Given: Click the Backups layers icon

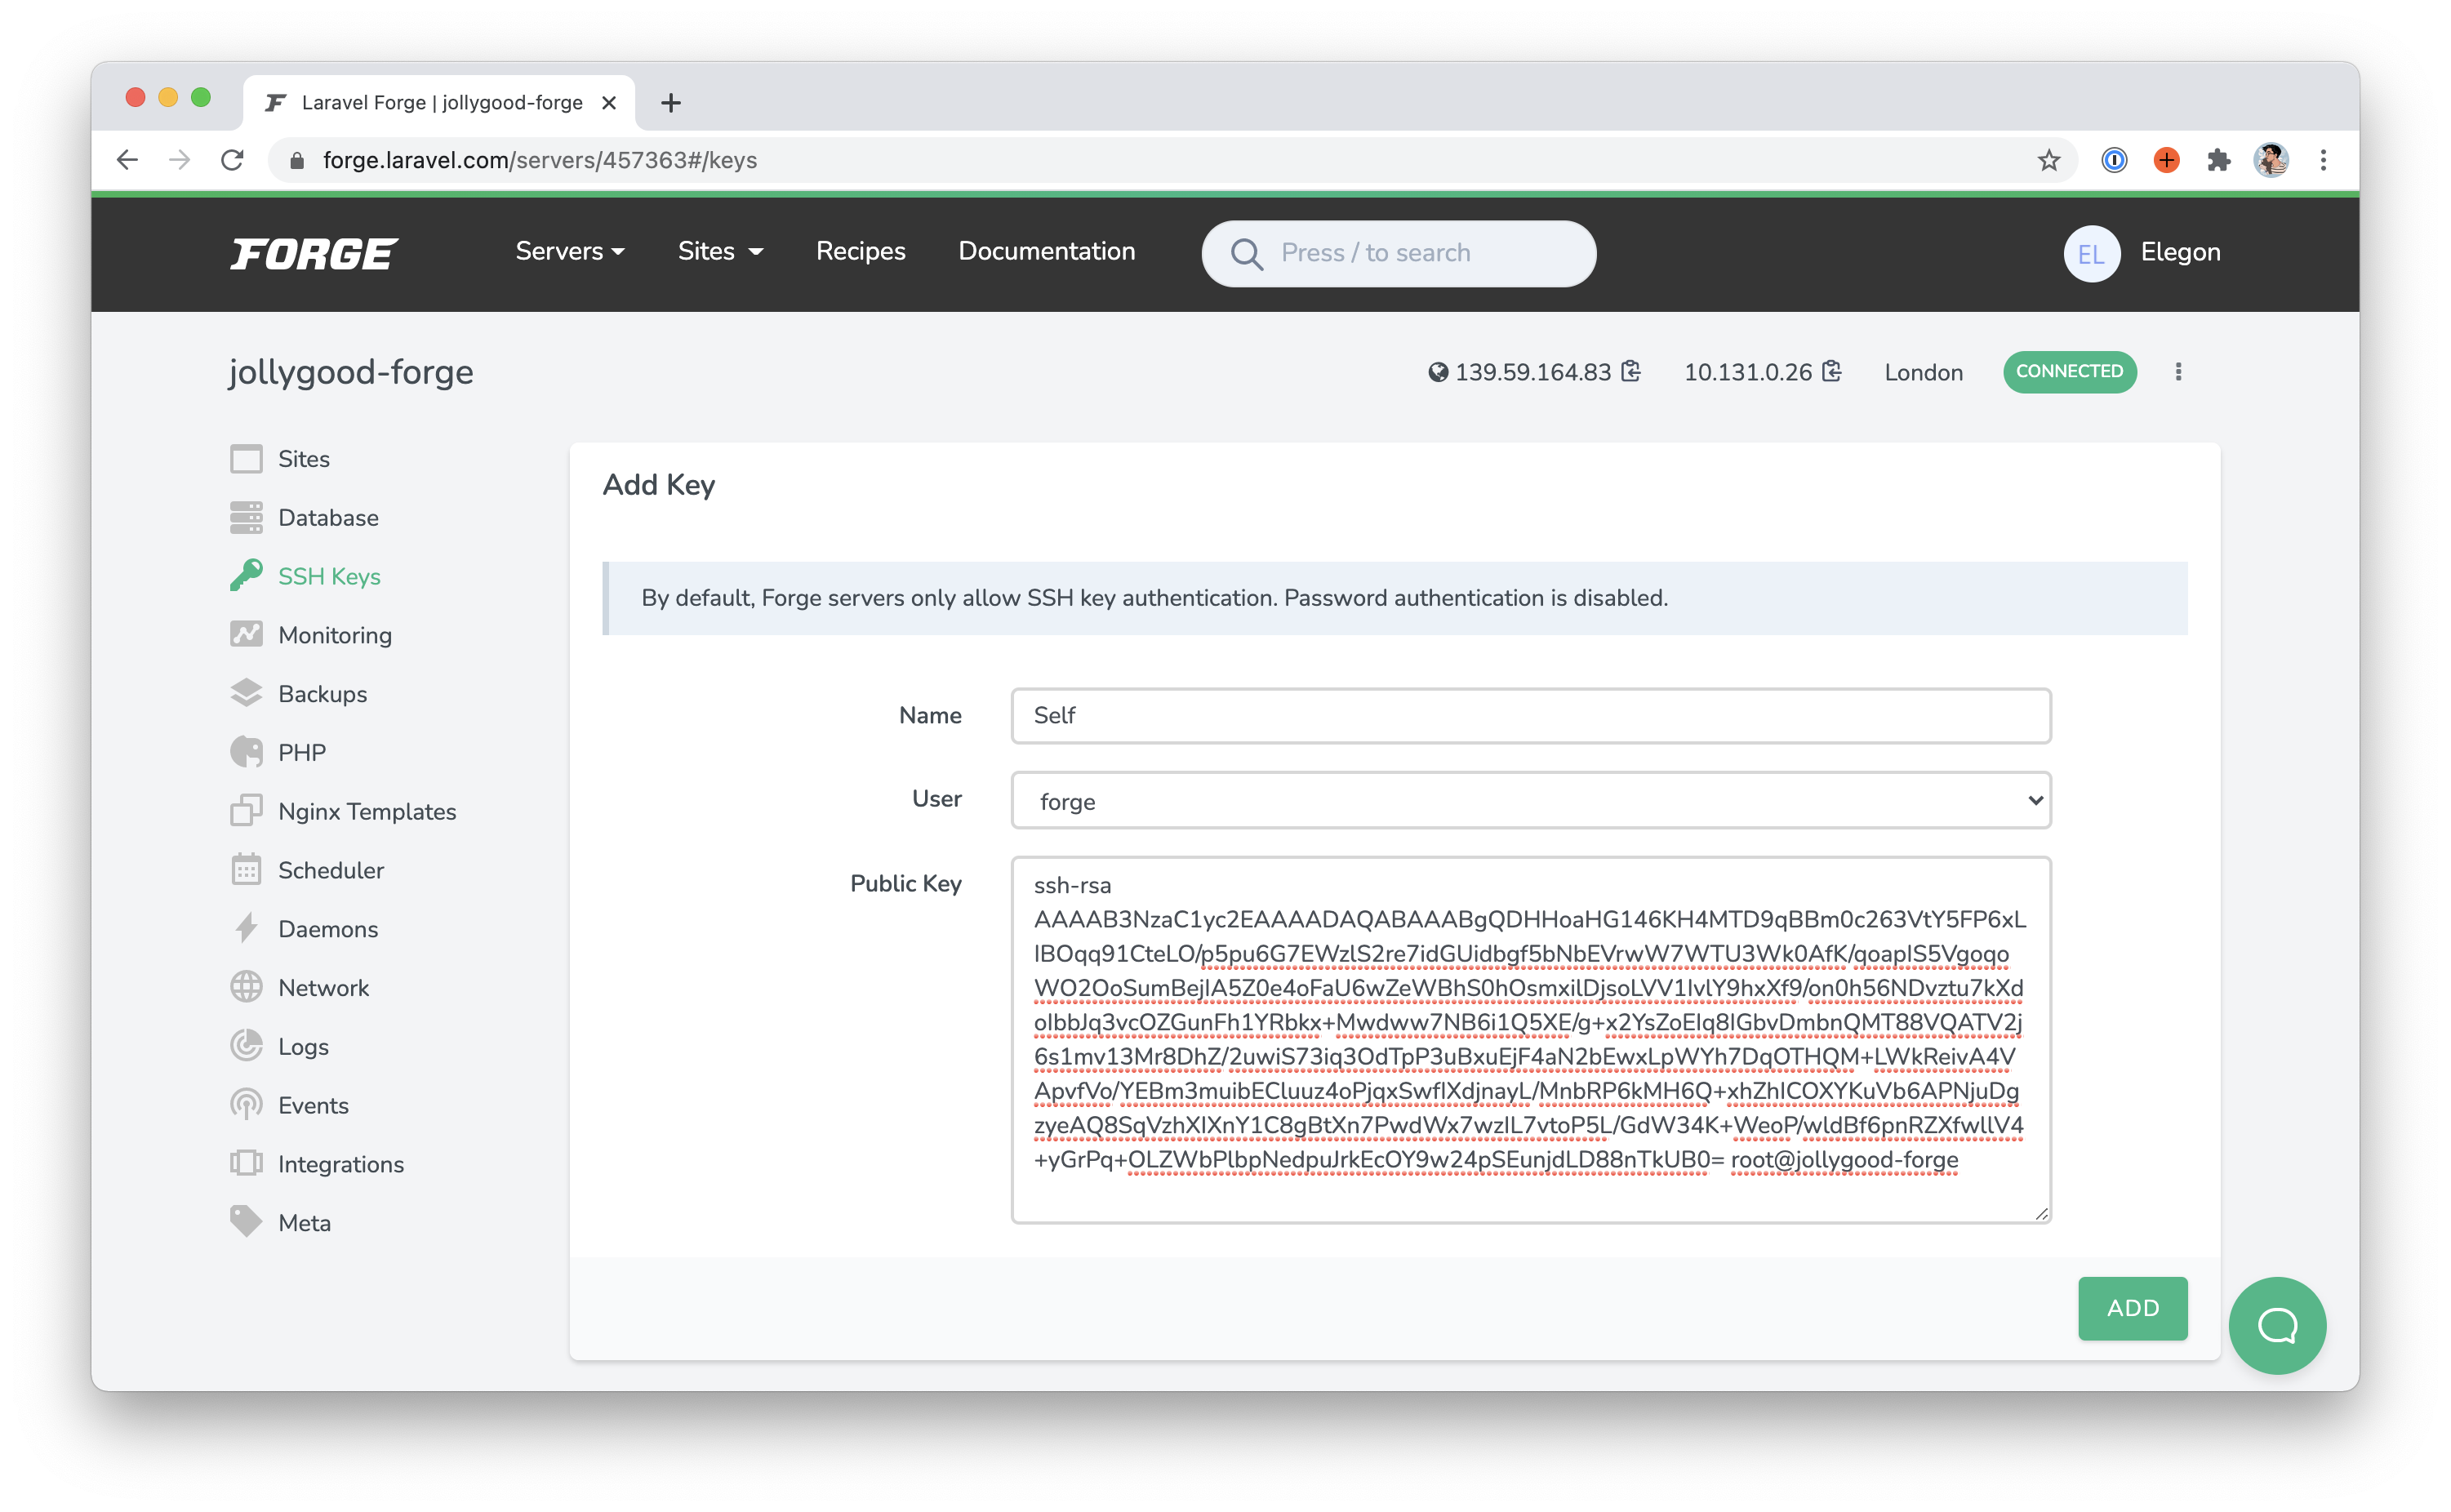Looking at the screenshot, I should pyautogui.click(x=246, y=694).
